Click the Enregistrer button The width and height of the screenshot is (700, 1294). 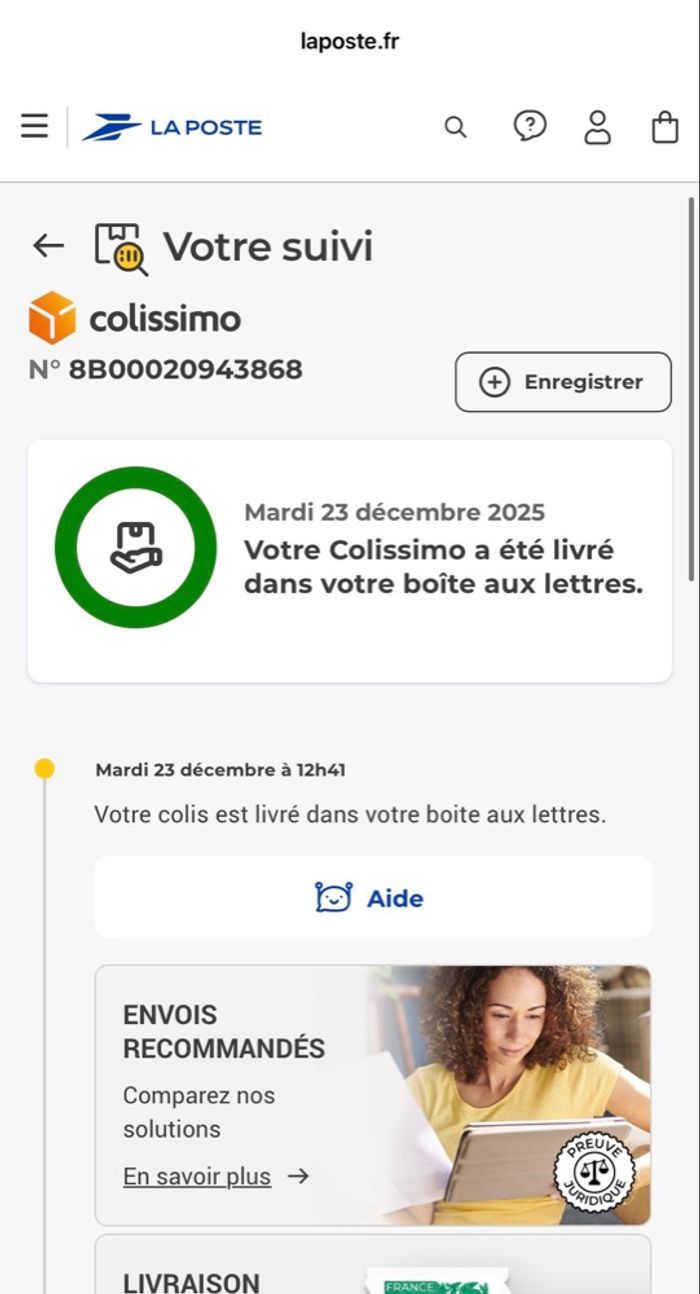click(563, 382)
